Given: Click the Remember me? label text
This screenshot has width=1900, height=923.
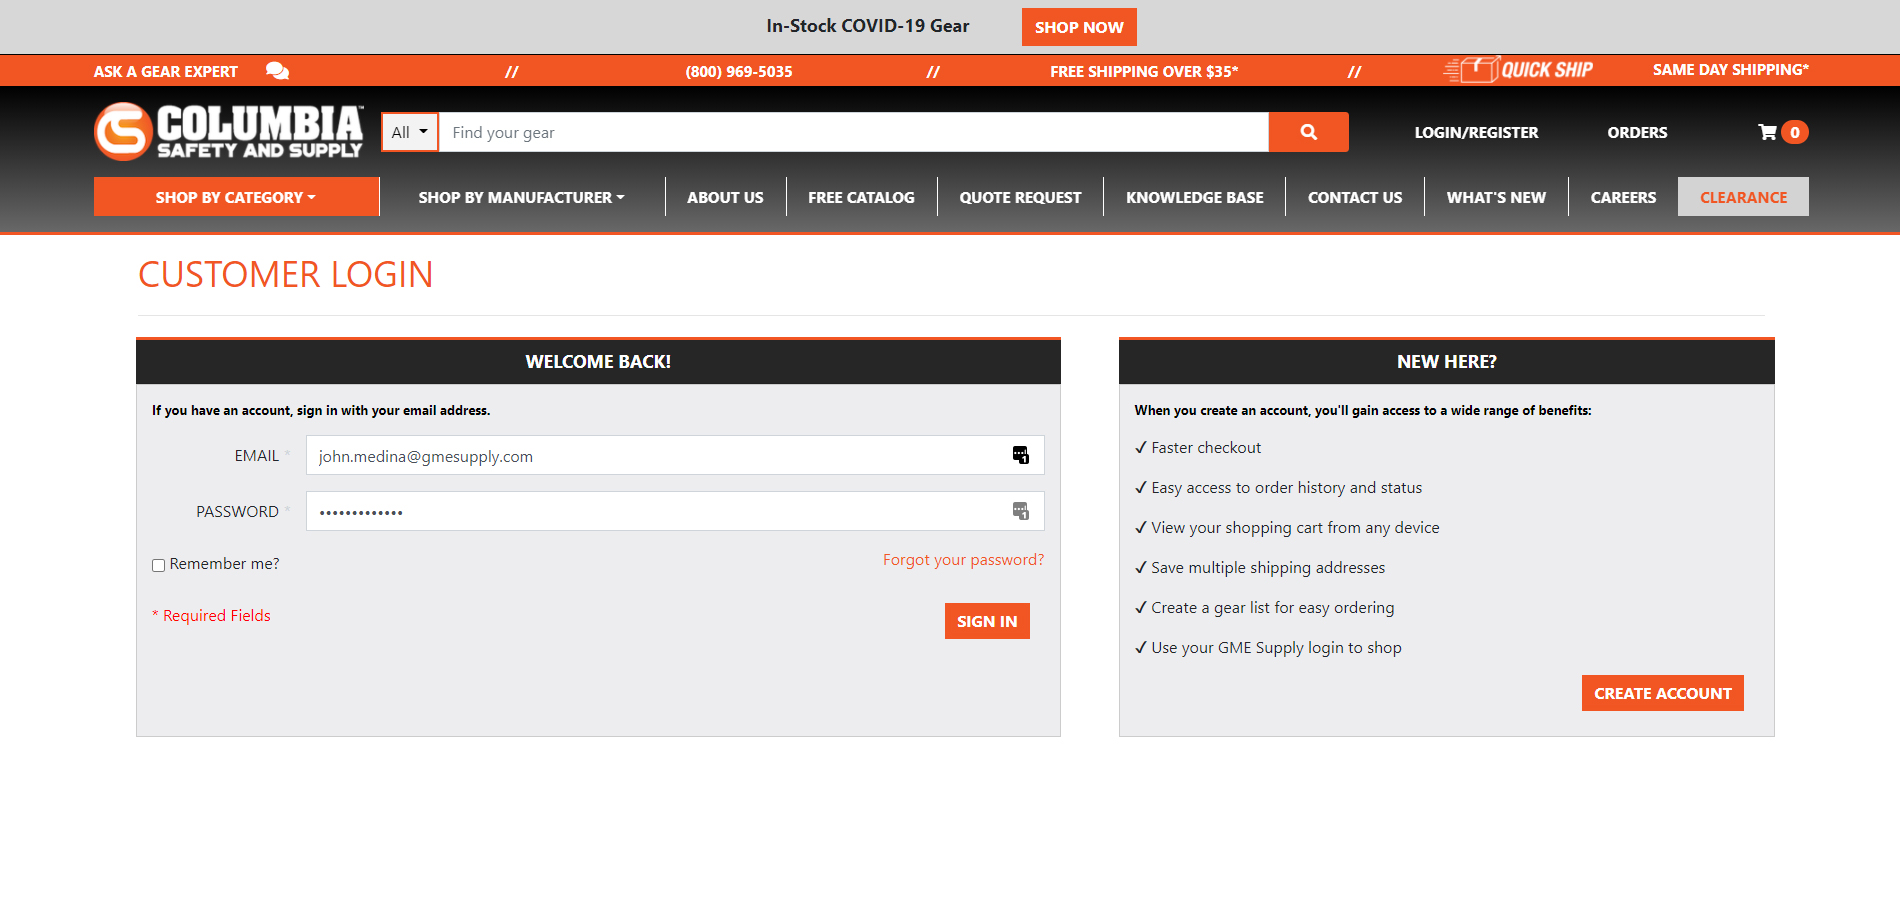Looking at the screenshot, I should click(x=224, y=564).
